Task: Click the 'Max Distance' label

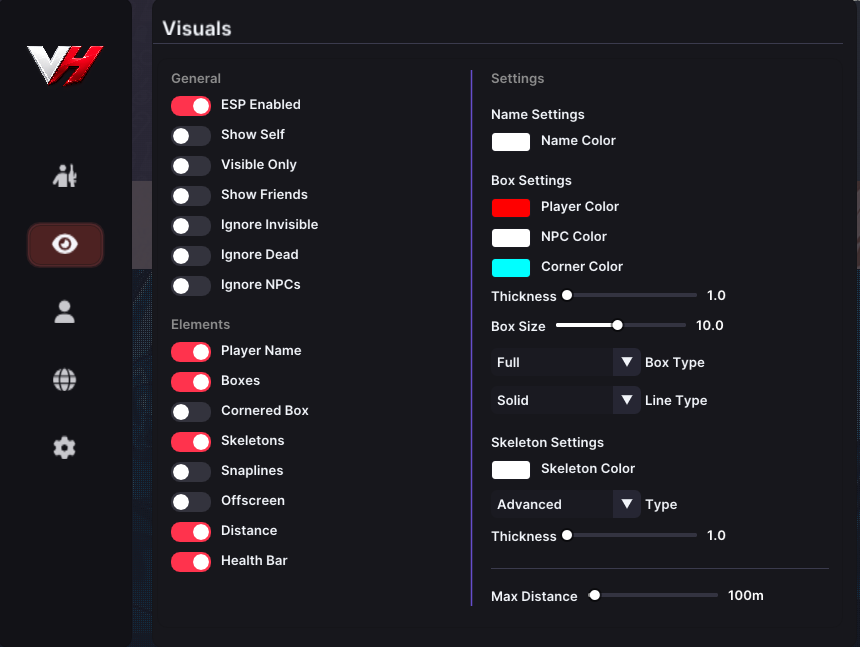Action: [534, 596]
